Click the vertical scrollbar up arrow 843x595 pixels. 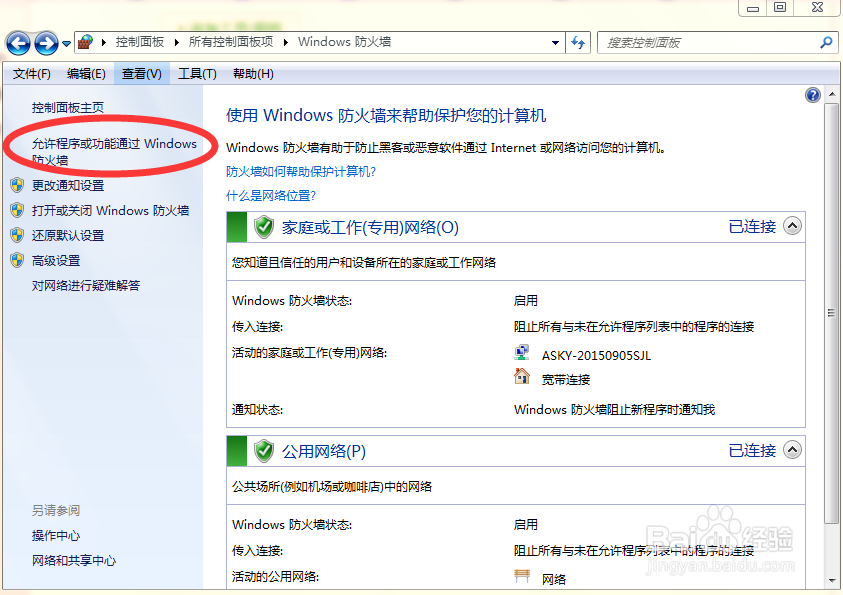click(832, 95)
